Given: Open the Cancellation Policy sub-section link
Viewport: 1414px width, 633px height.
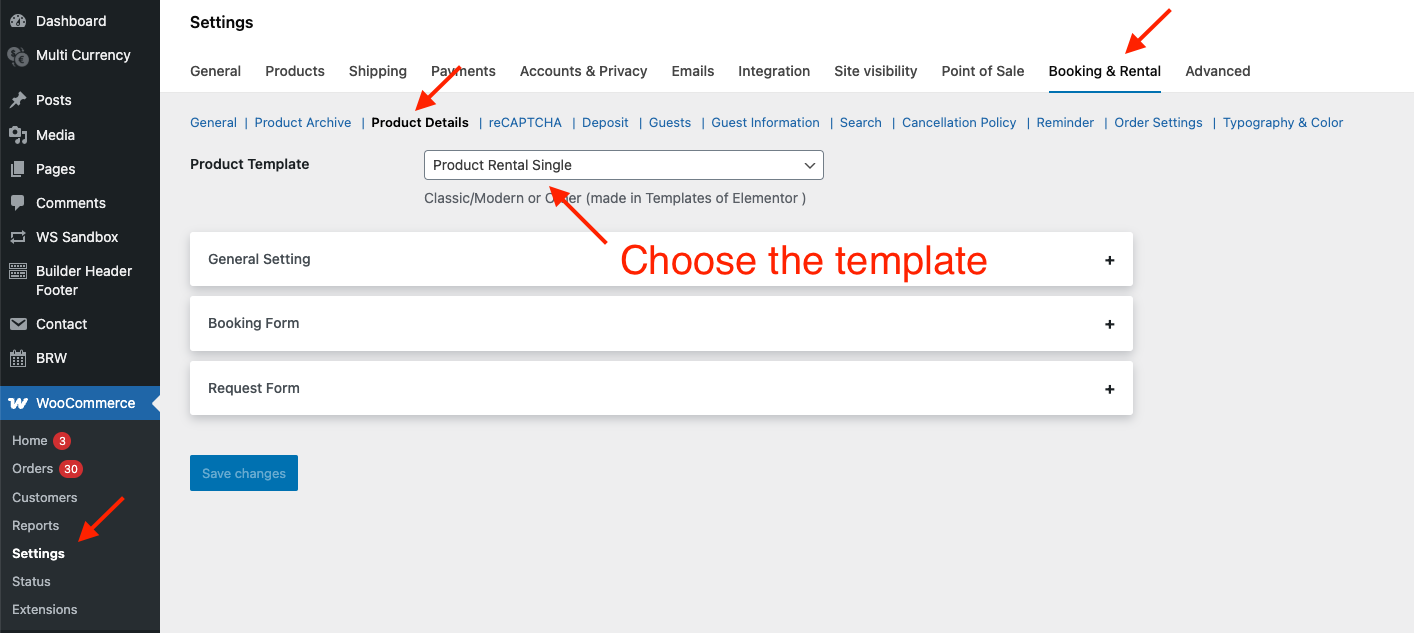Looking at the screenshot, I should click(958, 123).
